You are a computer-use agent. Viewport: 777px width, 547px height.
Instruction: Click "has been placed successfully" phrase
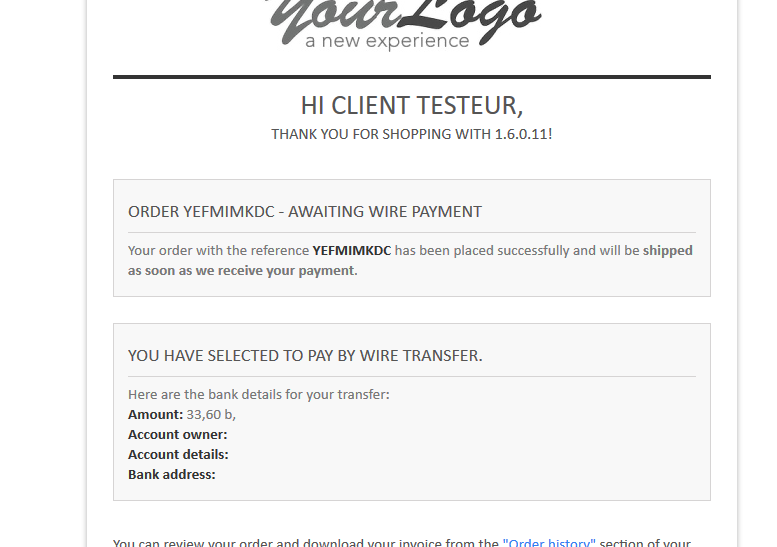coord(482,251)
